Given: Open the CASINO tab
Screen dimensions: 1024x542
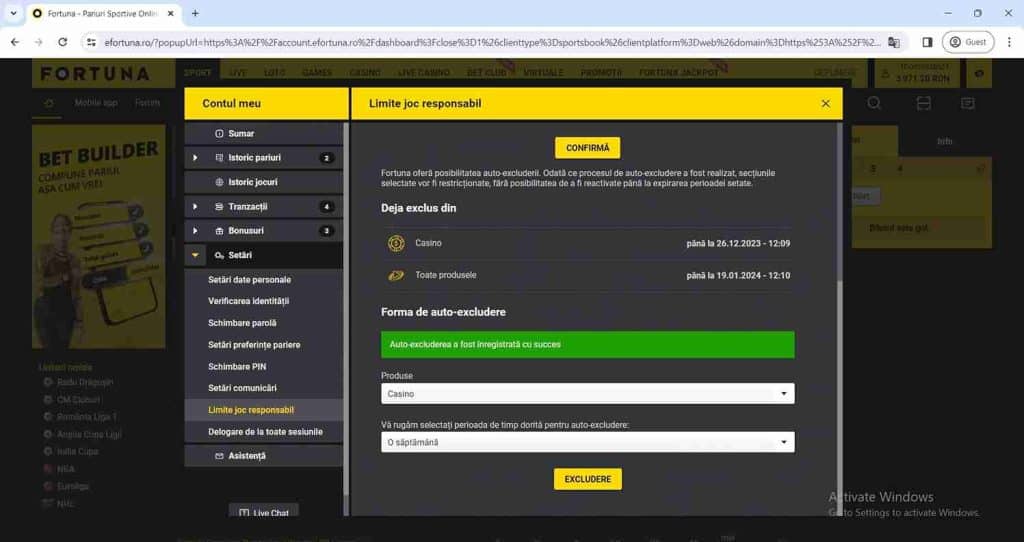Looking at the screenshot, I should click(365, 73).
